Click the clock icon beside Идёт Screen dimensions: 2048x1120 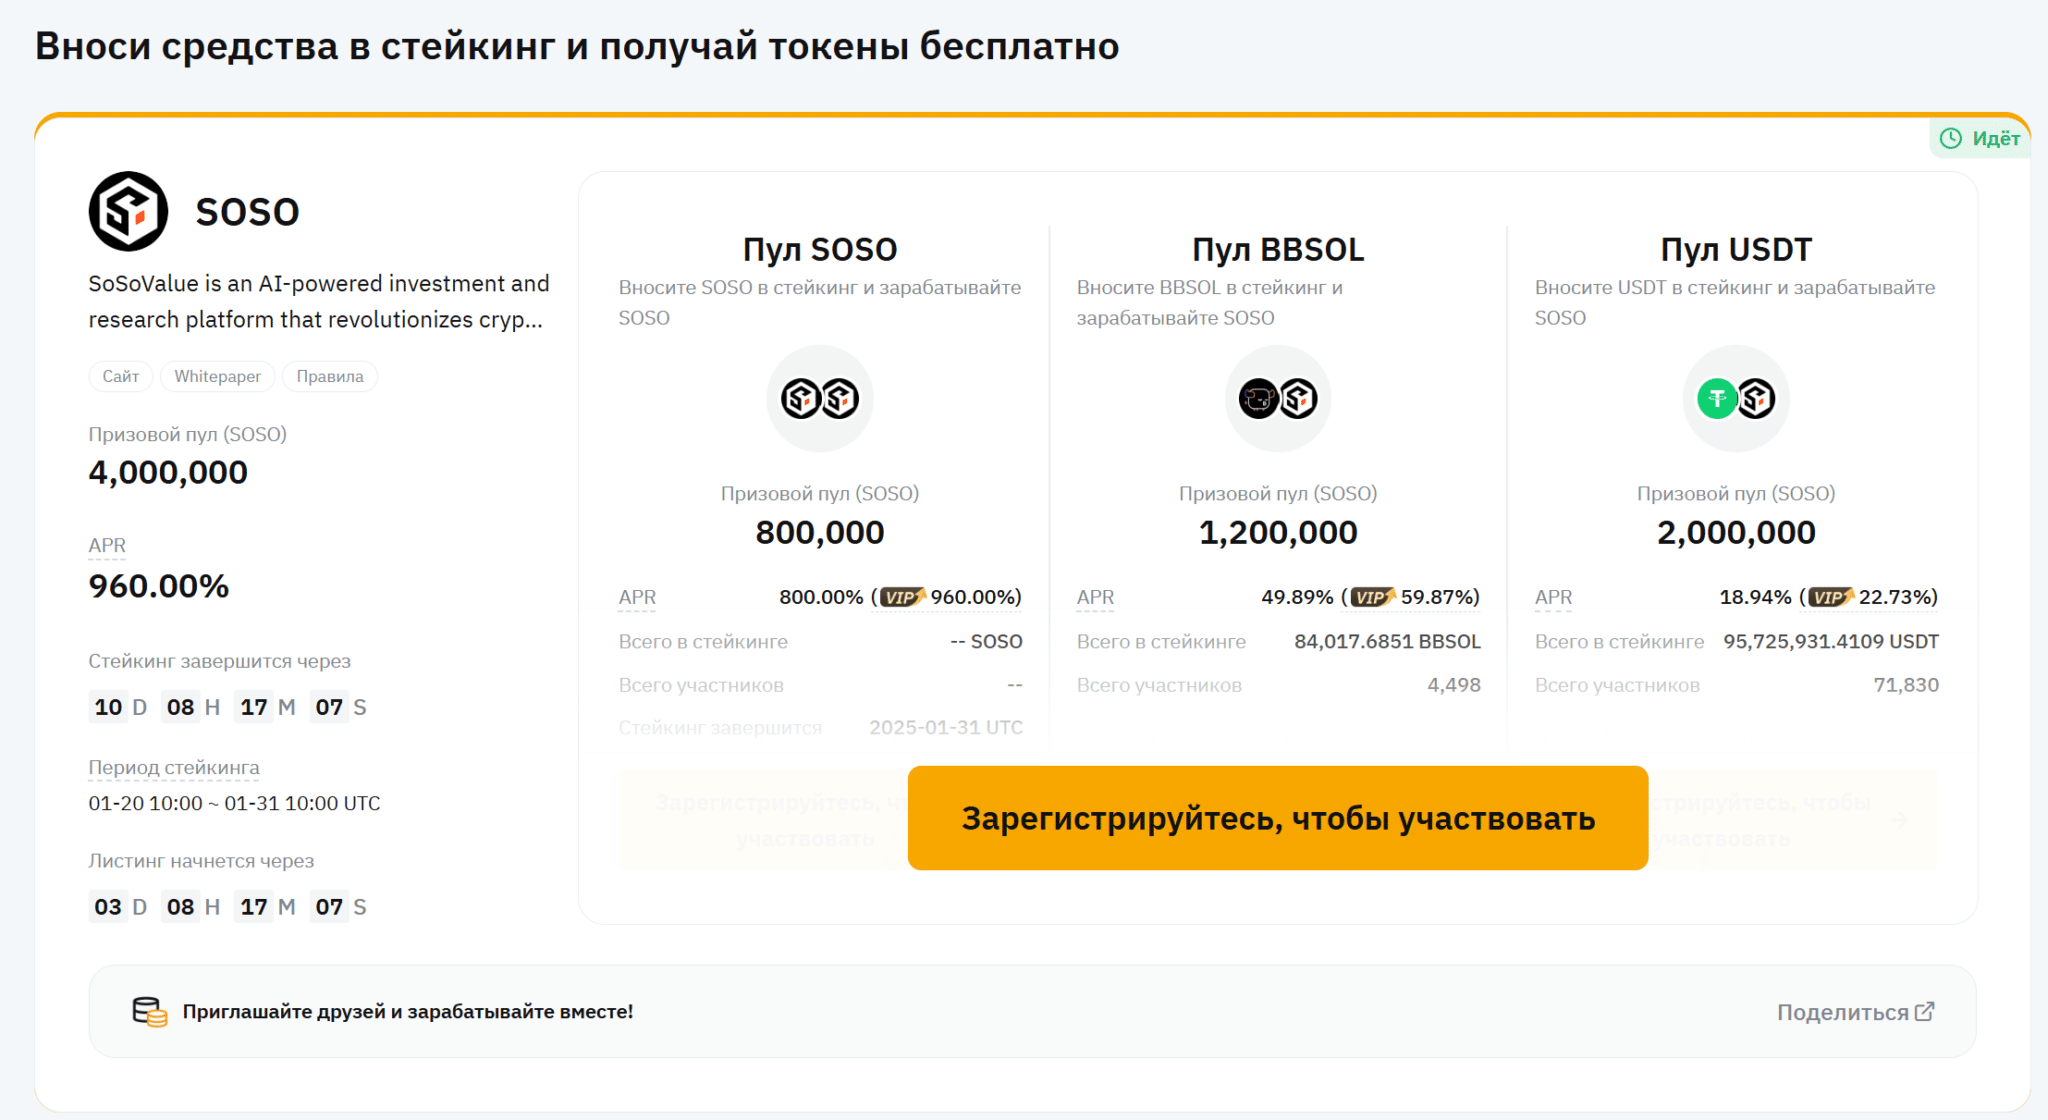click(x=1950, y=139)
